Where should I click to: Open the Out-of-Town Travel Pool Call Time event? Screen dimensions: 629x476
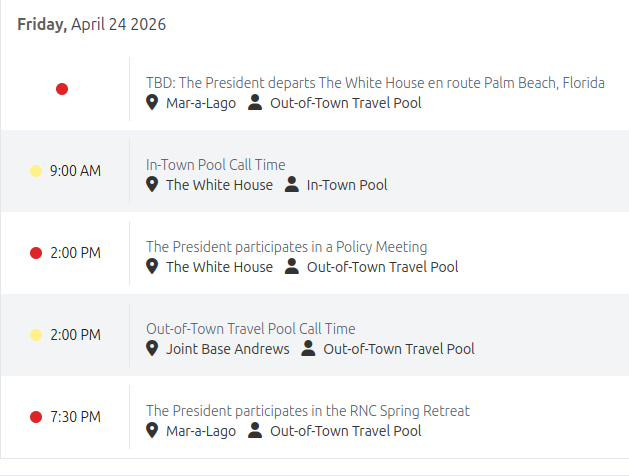tap(251, 329)
